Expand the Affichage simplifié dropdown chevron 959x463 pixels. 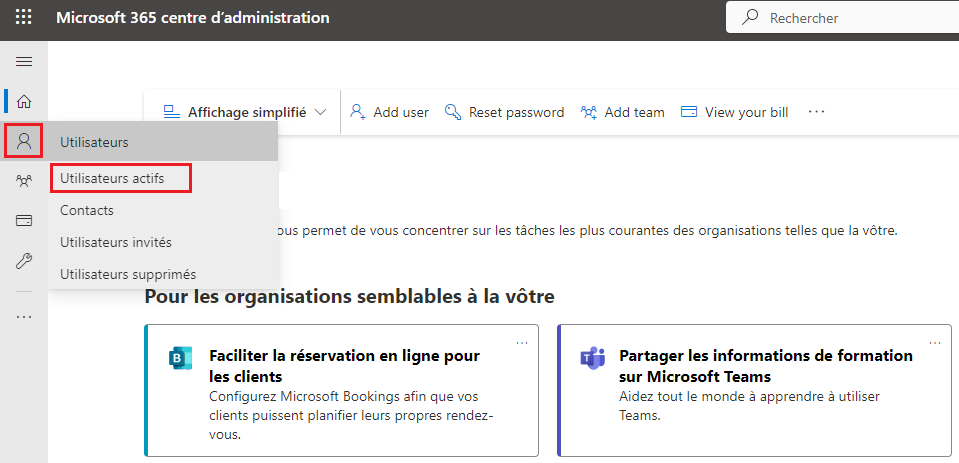320,113
